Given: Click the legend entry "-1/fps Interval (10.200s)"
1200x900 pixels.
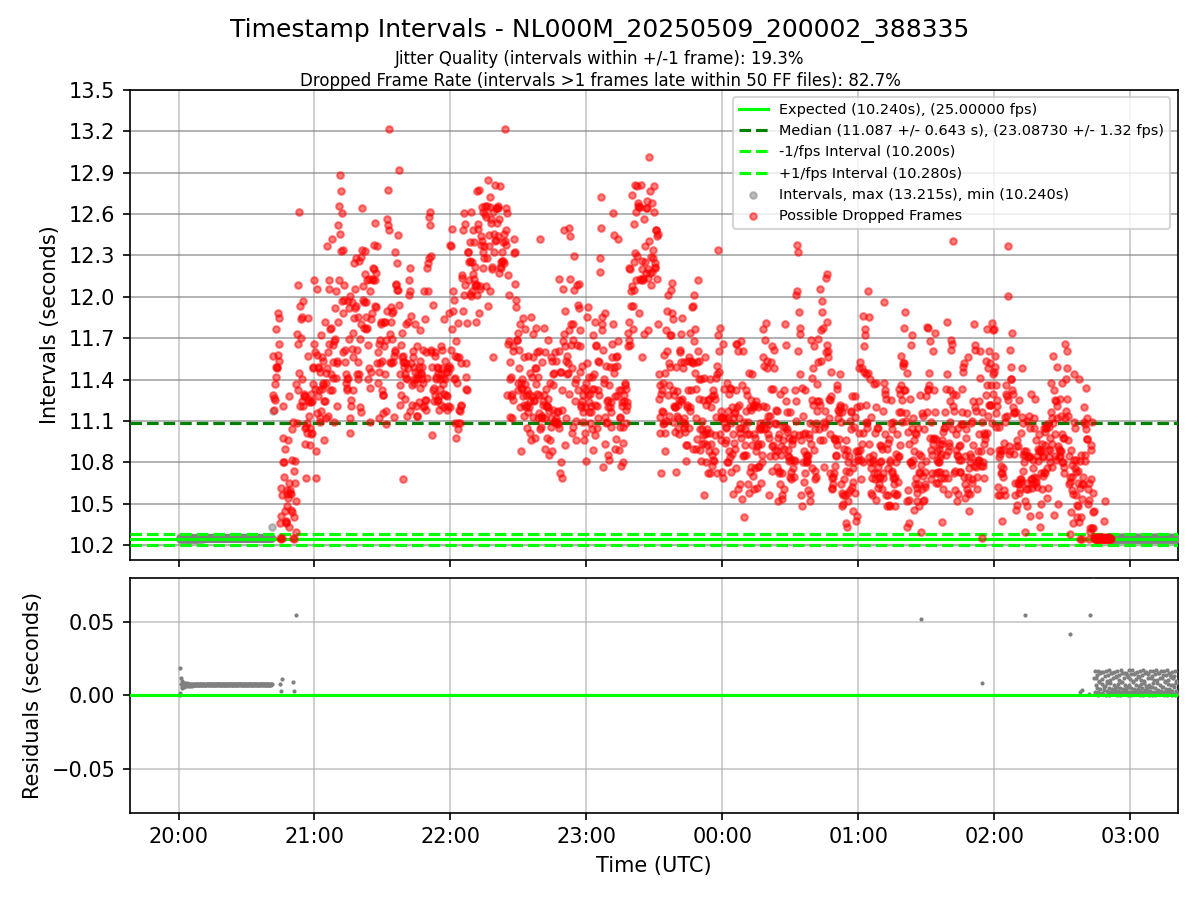Looking at the screenshot, I should point(867,151).
